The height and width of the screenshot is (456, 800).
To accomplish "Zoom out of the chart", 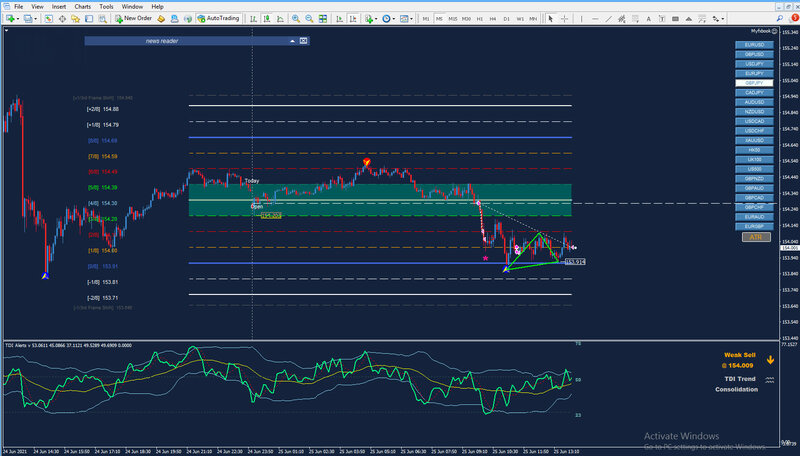I will pyautogui.click(x=309, y=19).
